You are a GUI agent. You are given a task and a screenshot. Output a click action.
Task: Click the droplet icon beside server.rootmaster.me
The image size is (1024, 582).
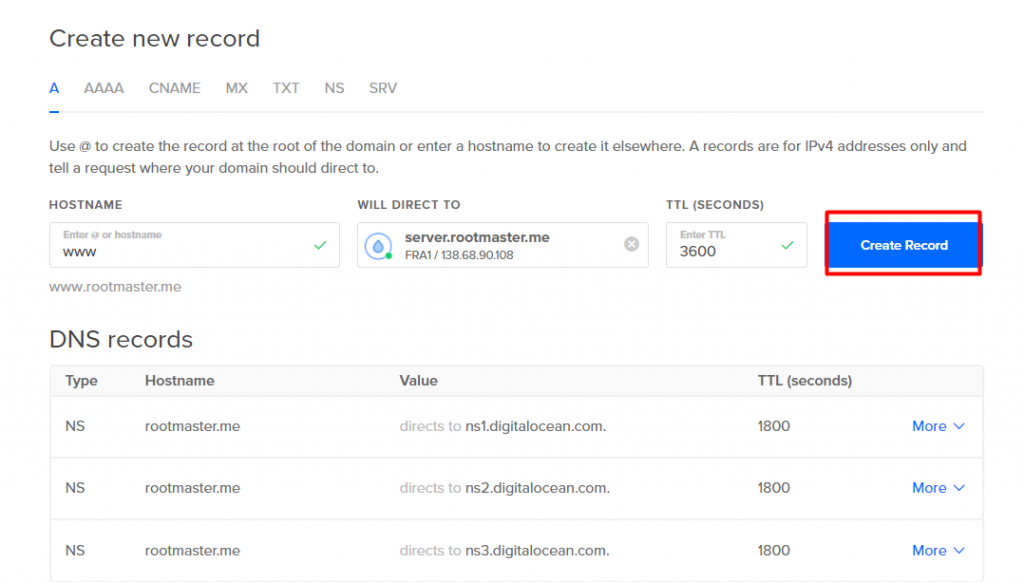coord(379,246)
